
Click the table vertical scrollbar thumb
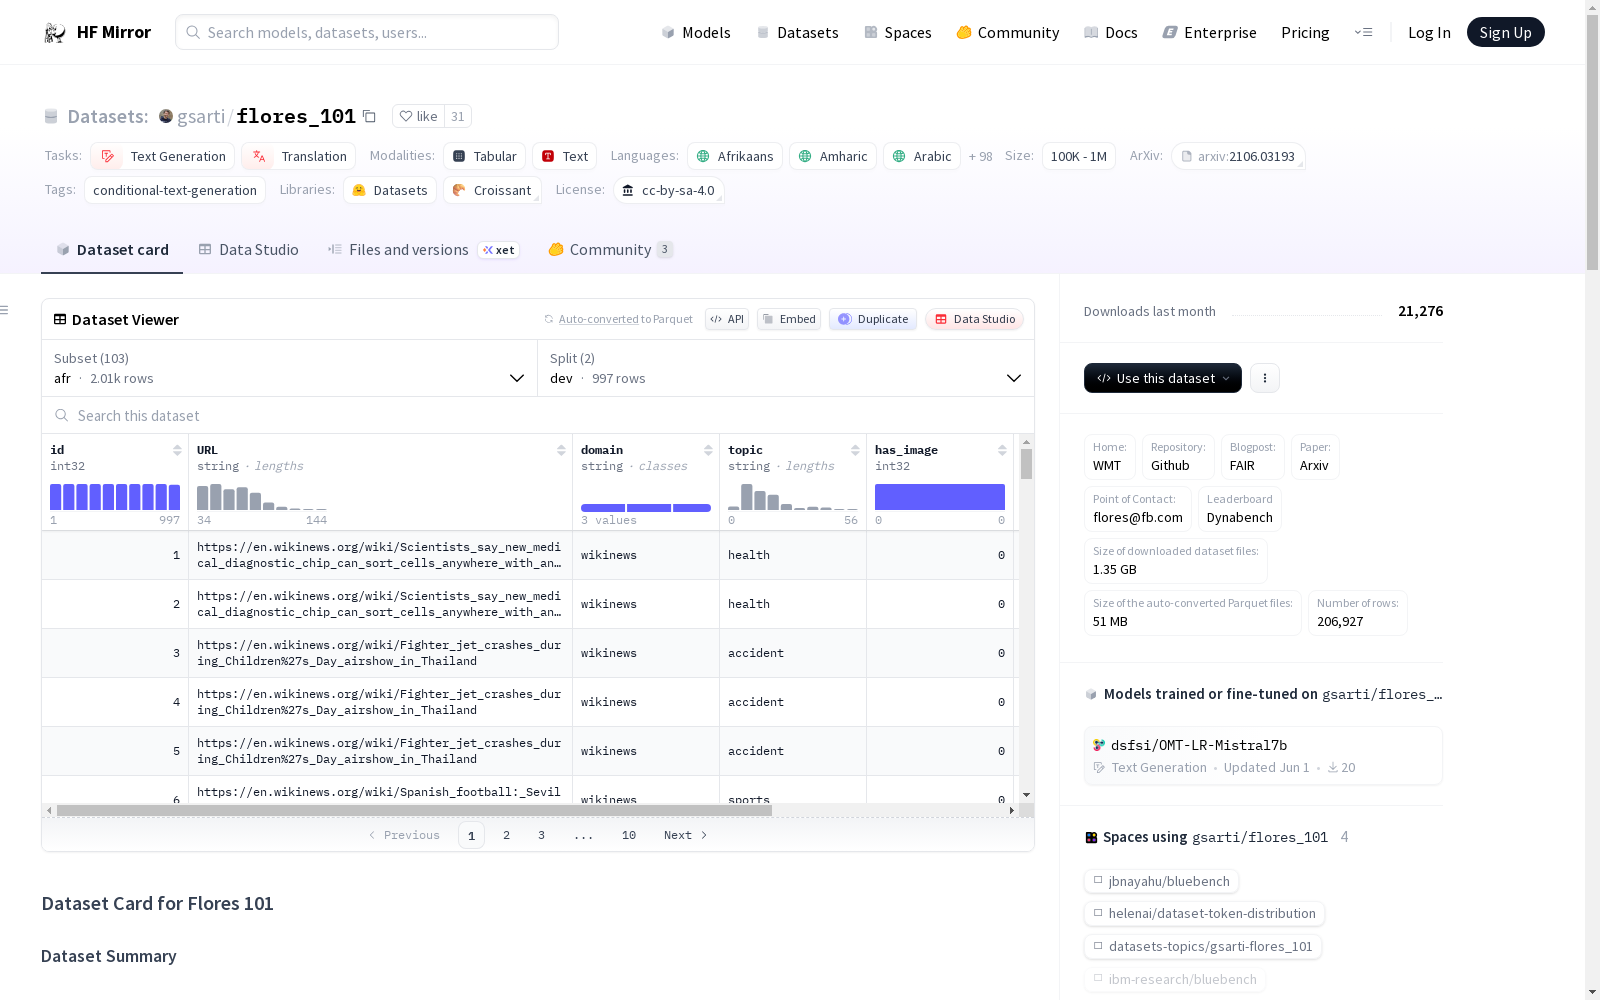pos(1026,464)
